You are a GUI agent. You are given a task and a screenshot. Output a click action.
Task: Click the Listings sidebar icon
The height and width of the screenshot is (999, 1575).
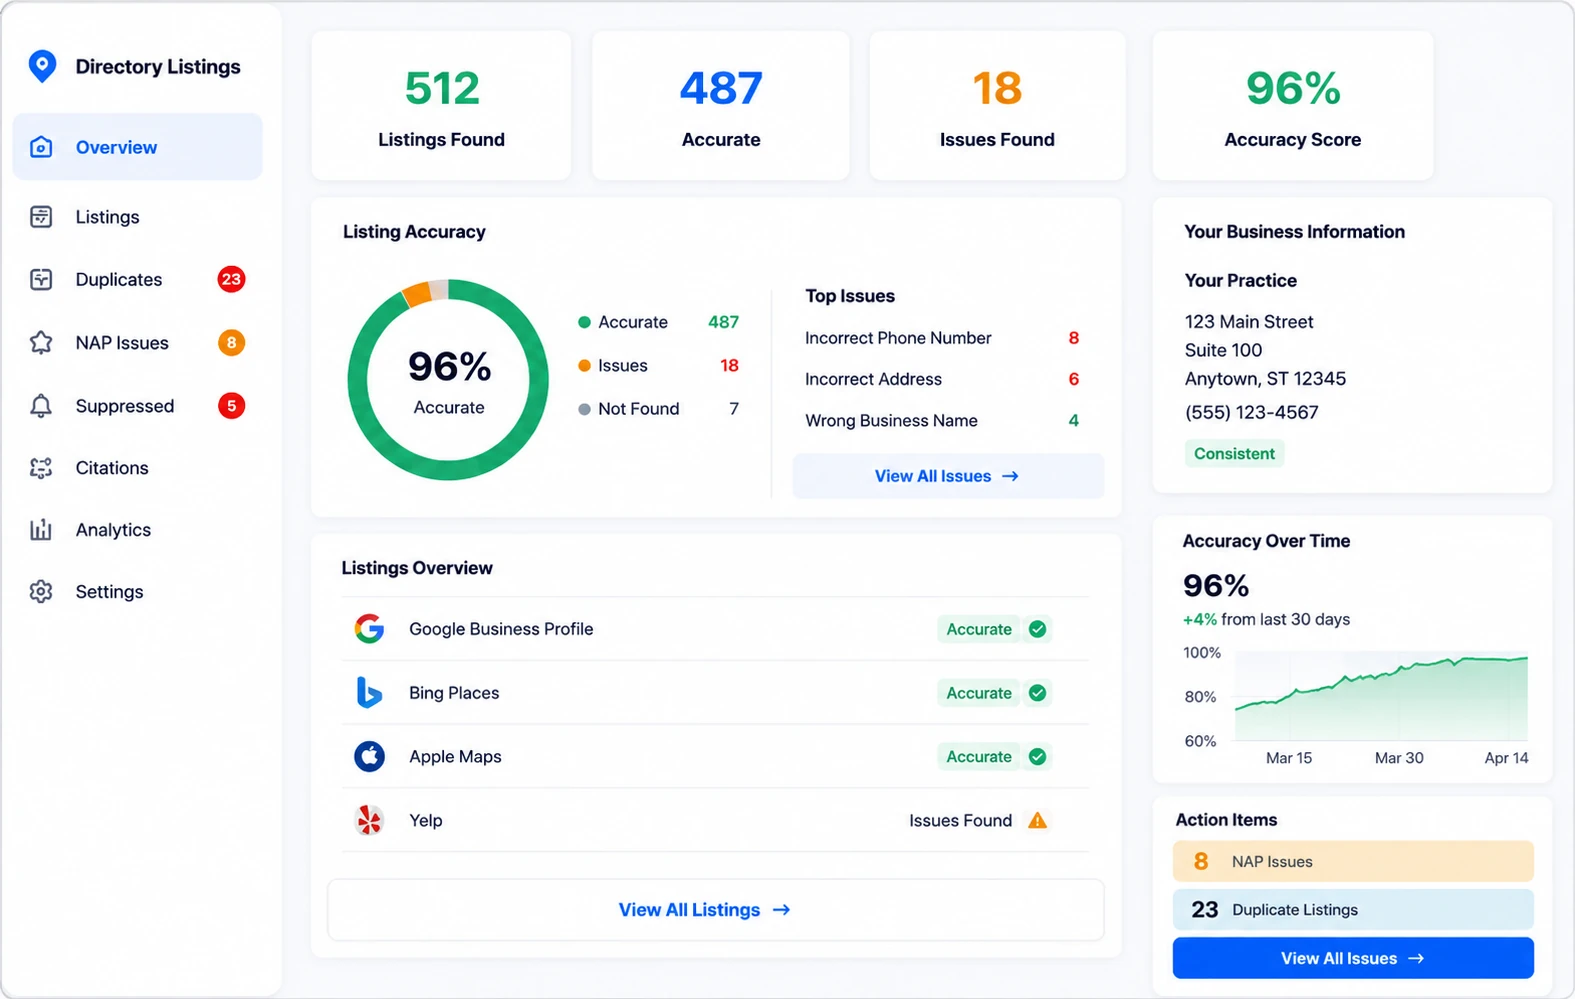tap(41, 217)
